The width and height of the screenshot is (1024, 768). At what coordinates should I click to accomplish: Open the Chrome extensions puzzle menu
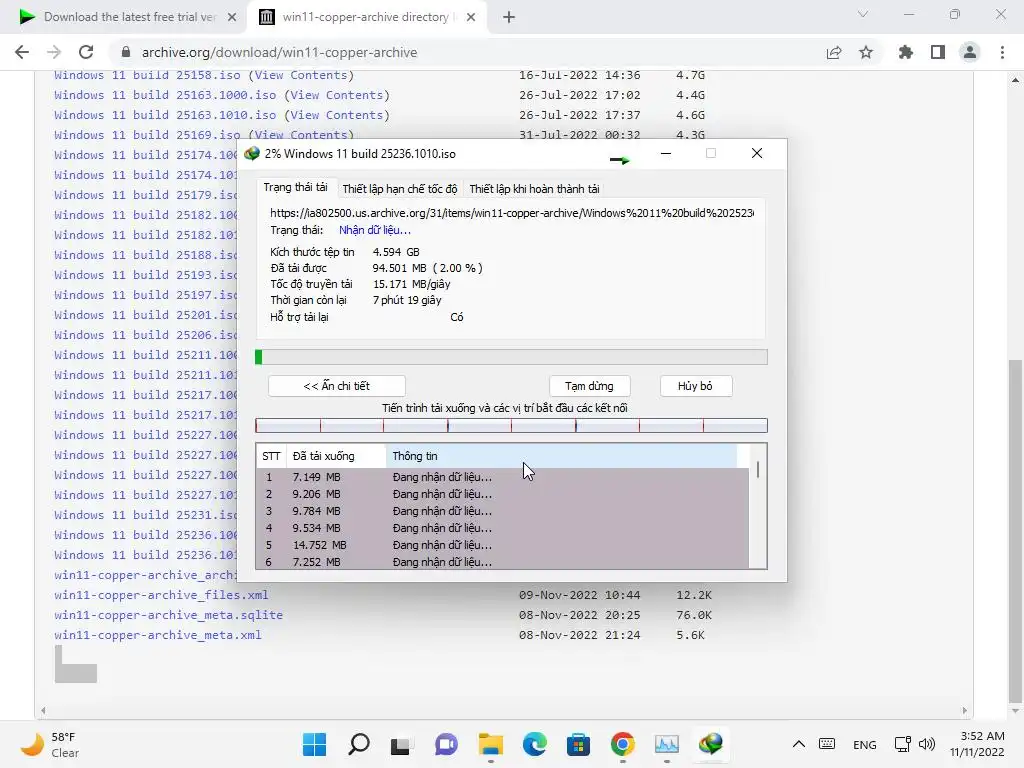pos(905,52)
